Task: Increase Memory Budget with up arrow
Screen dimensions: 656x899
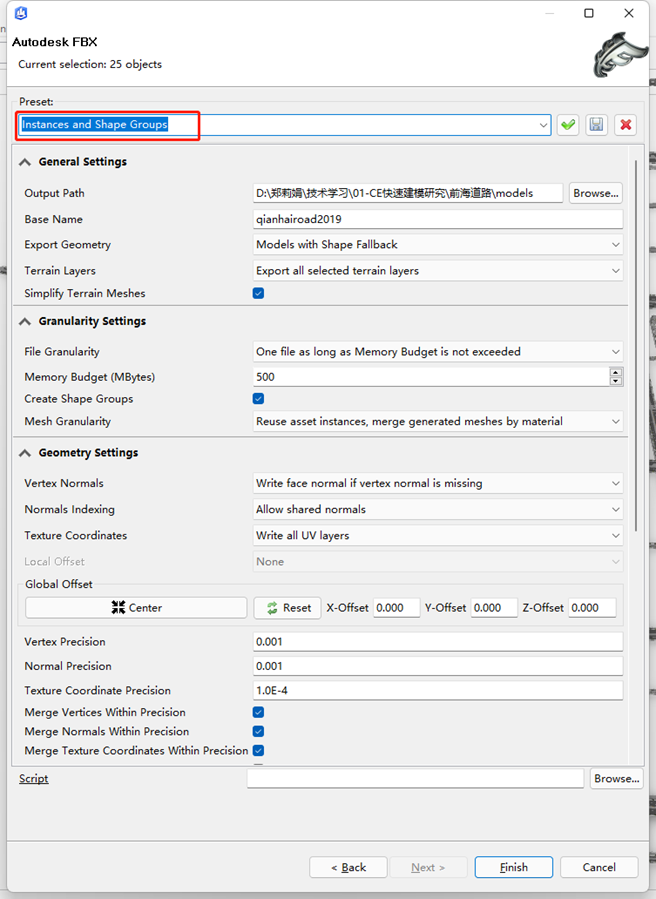Action: [616, 372]
